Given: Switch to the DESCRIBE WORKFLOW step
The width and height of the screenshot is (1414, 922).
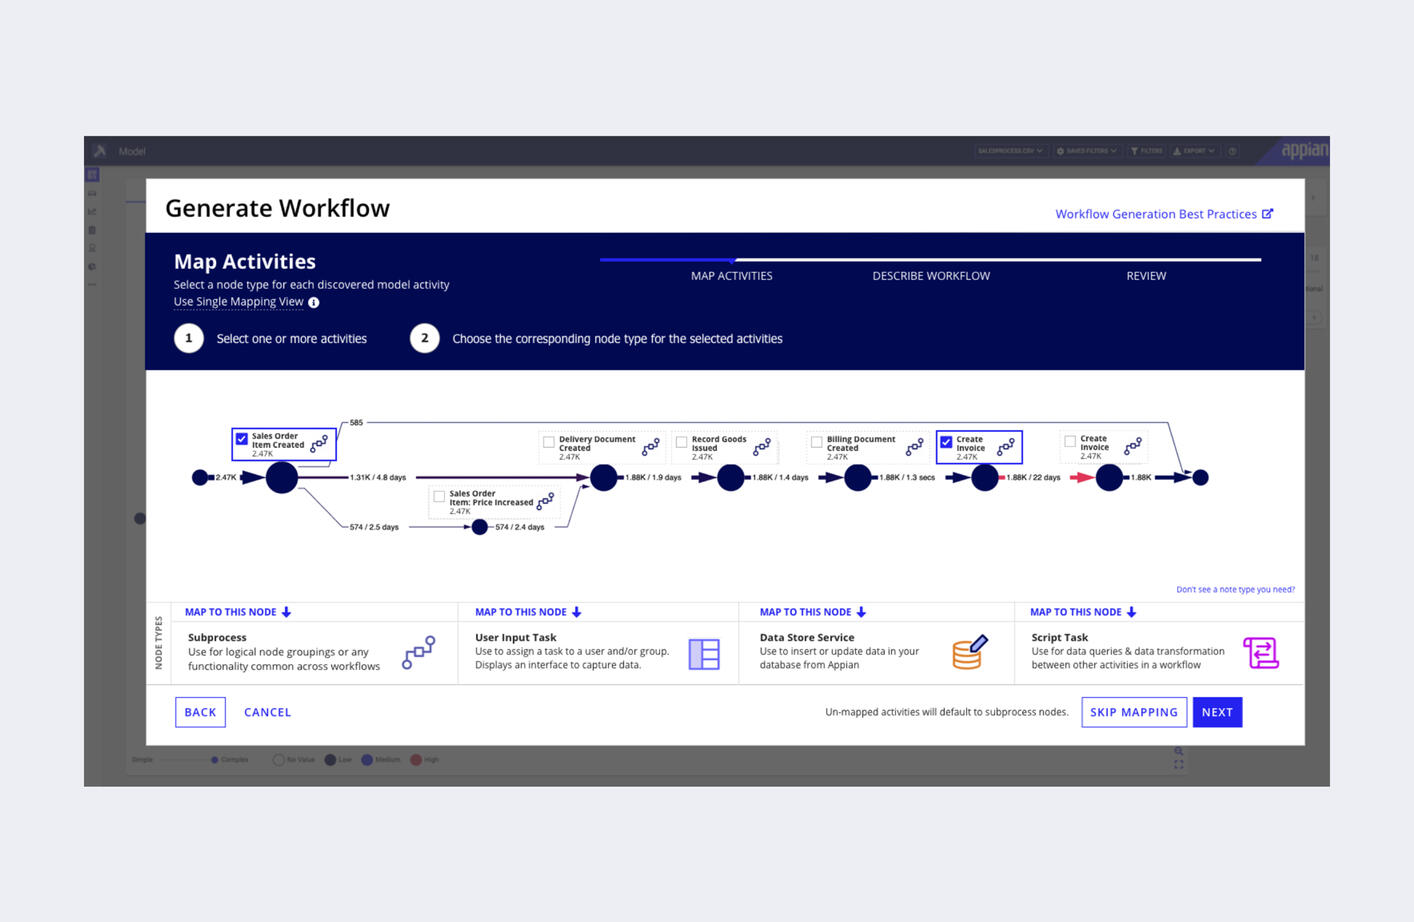Looking at the screenshot, I should (931, 275).
